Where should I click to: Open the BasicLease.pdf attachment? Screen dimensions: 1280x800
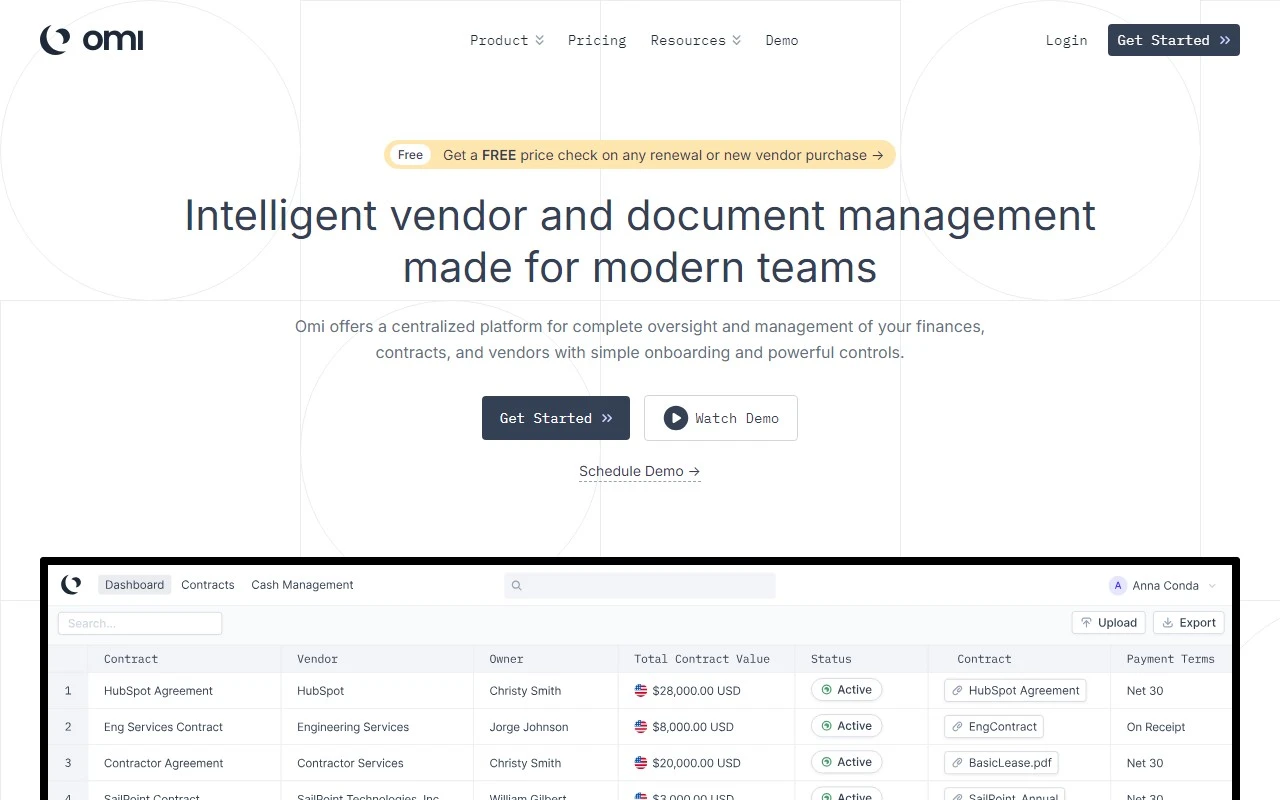click(1001, 762)
